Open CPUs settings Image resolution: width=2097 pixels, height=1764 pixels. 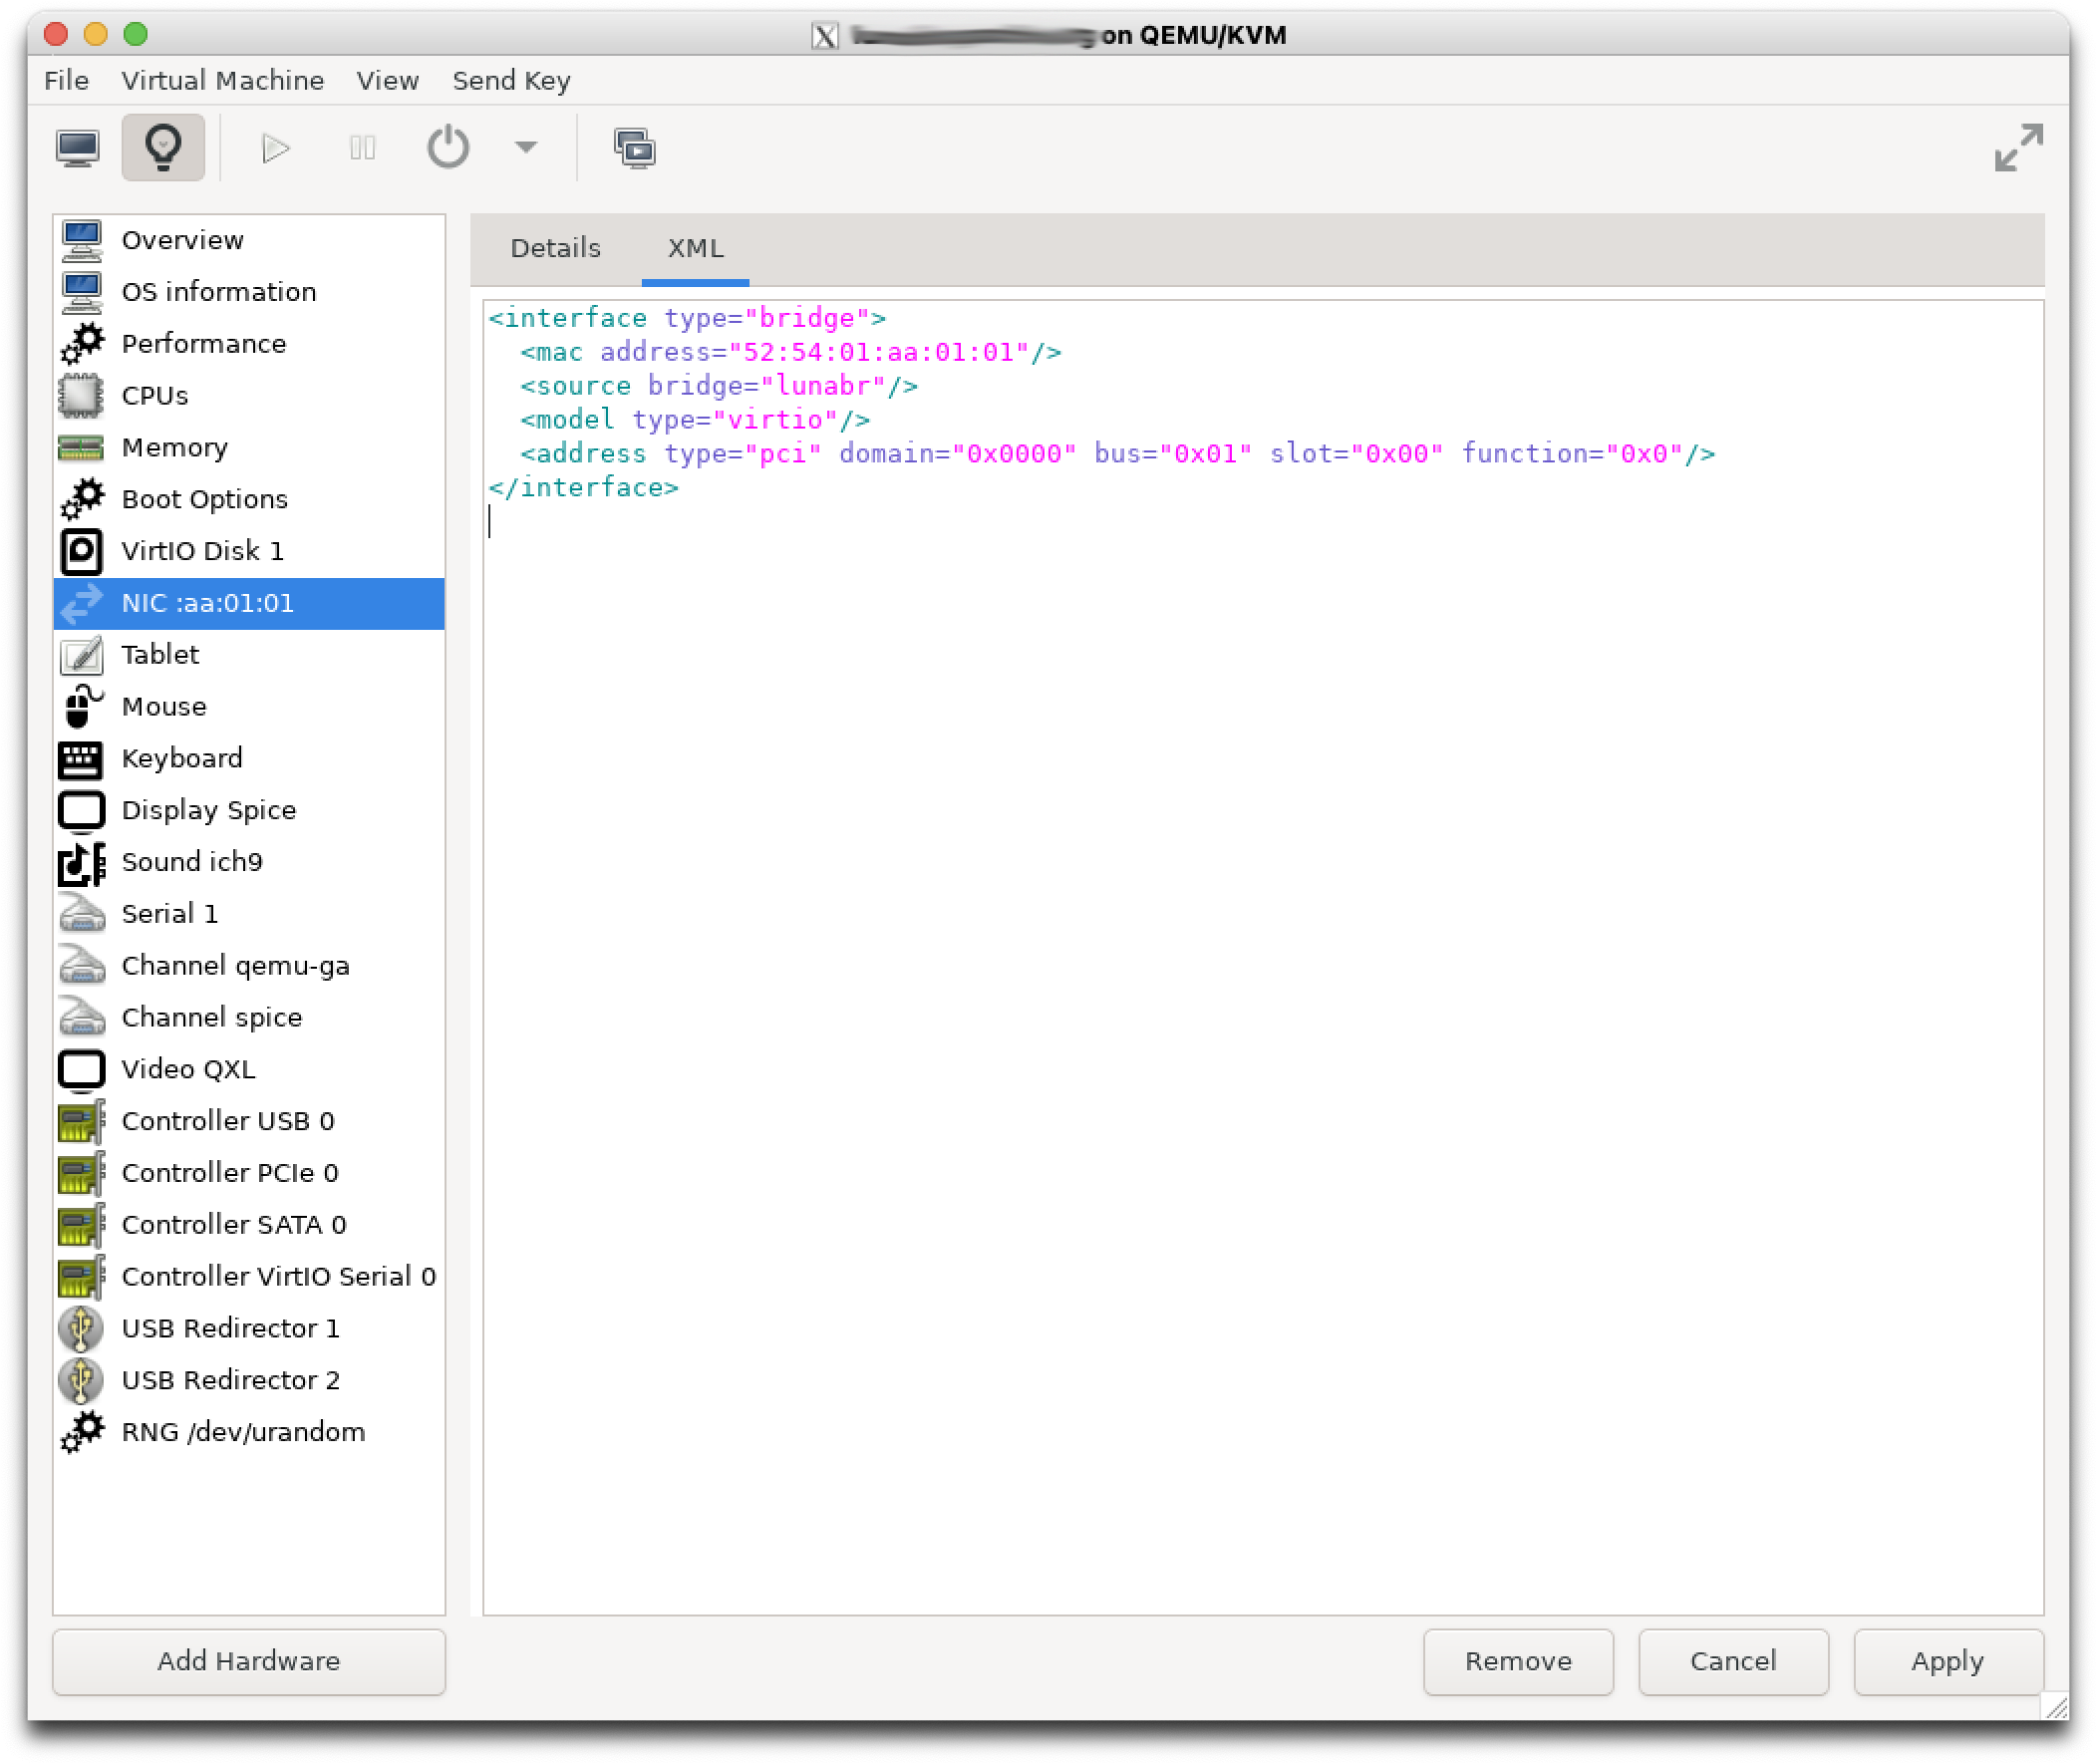click(x=250, y=396)
